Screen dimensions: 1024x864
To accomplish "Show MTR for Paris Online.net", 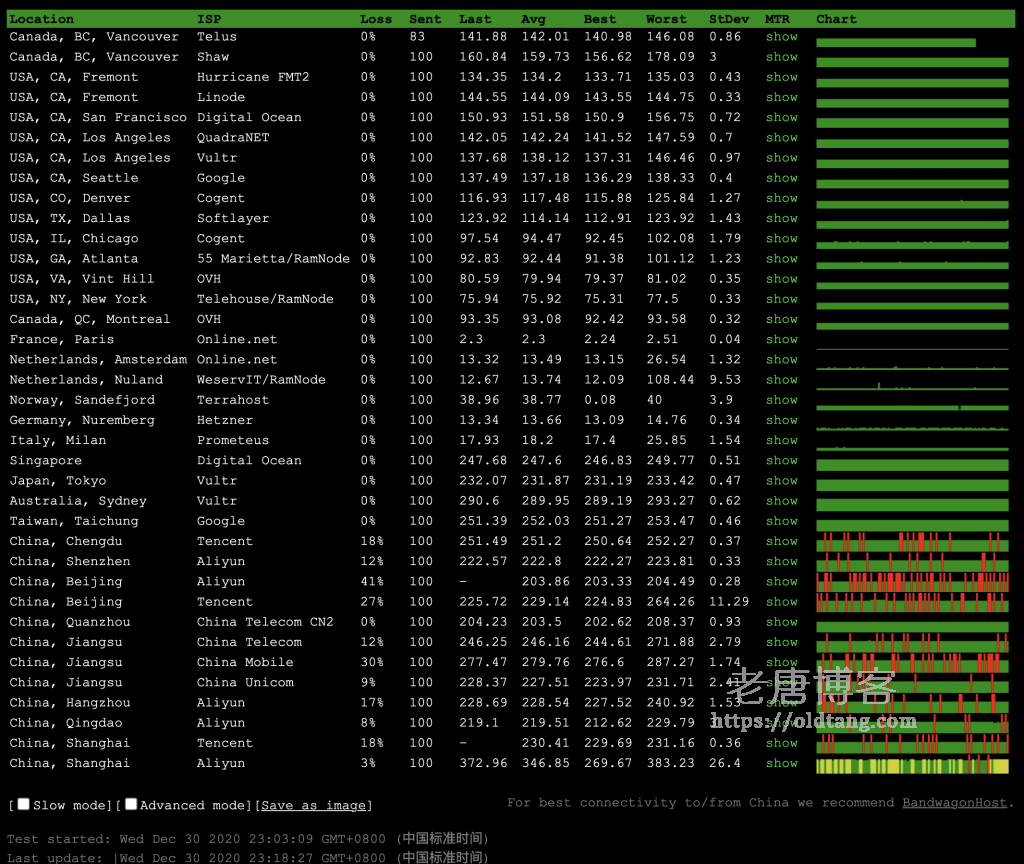I will click(781, 339).
